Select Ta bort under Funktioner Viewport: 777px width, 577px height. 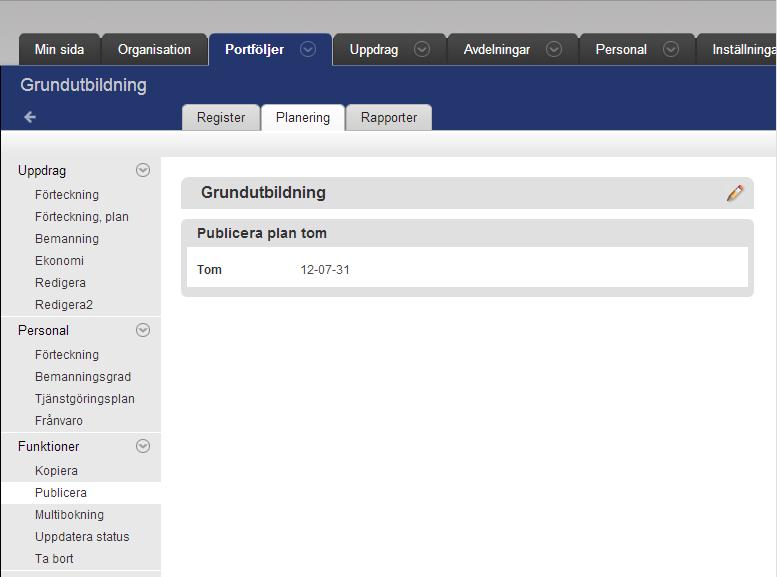point(54,559)
